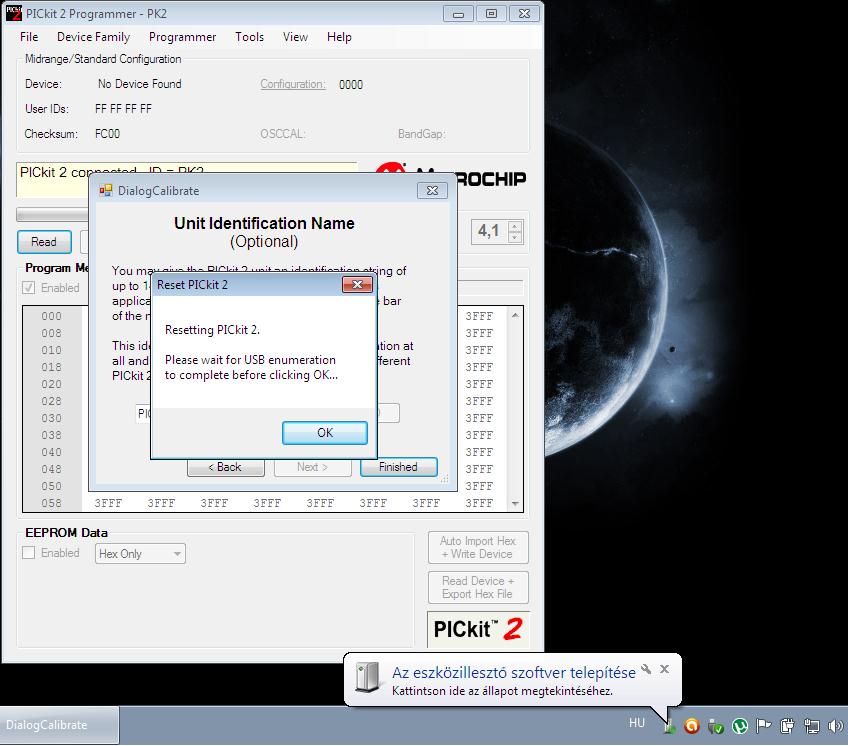Screen dimensions: 848x746
Task: Click the Back button in DialogCalibrate
Action: [226, 467]
